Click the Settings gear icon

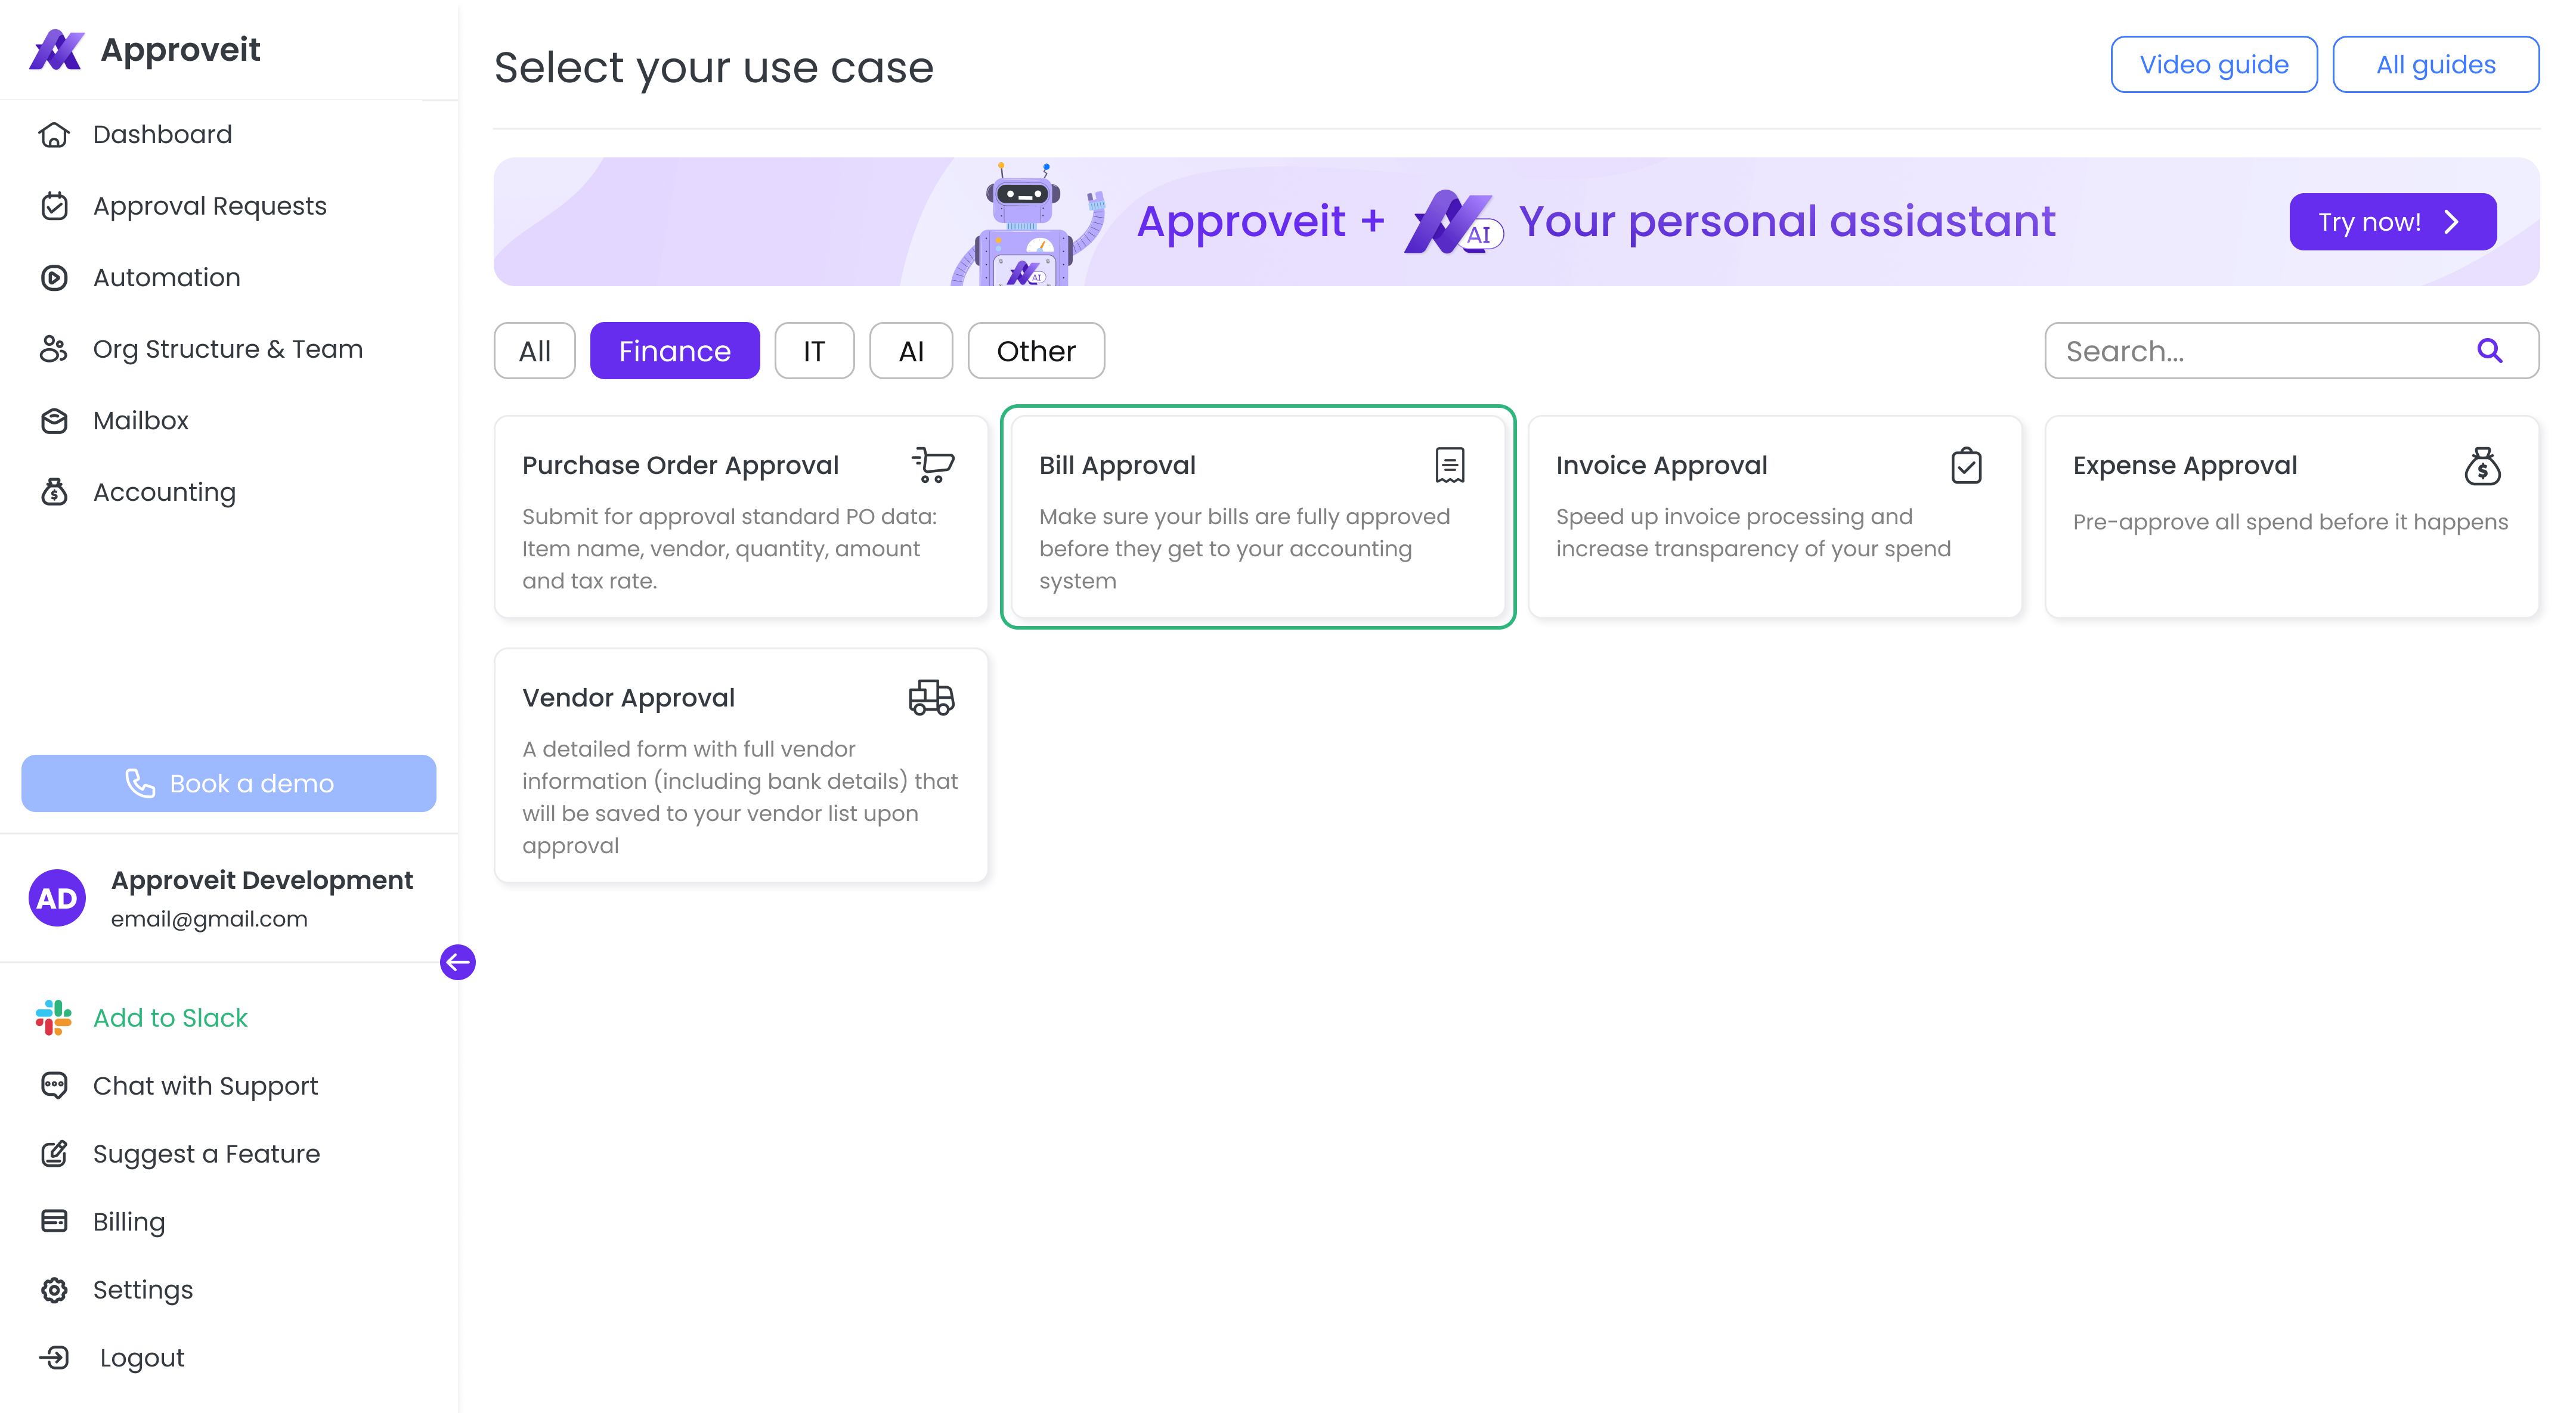54,1290
